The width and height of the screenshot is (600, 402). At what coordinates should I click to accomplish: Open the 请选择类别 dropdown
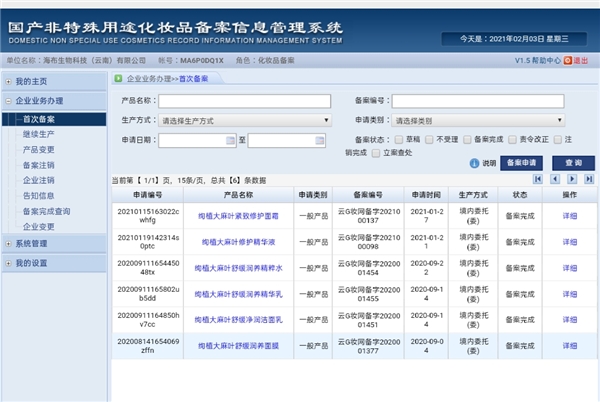click(478, 120)
